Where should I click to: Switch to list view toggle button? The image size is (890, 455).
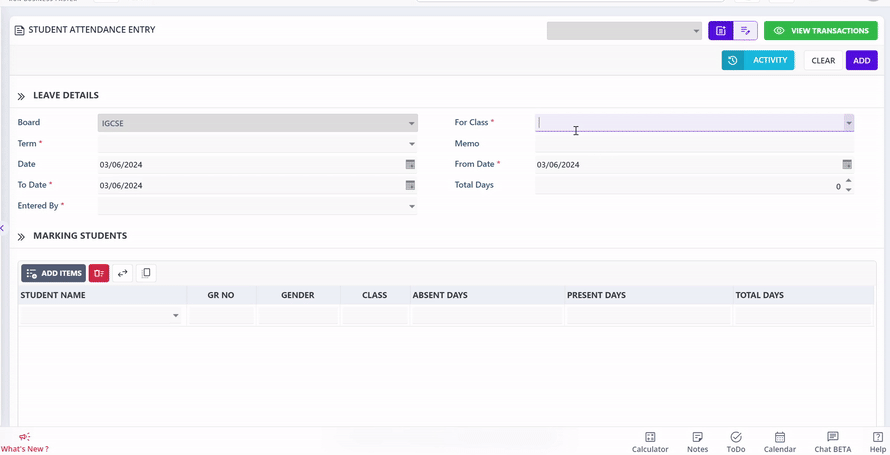(x=746, y=31)
